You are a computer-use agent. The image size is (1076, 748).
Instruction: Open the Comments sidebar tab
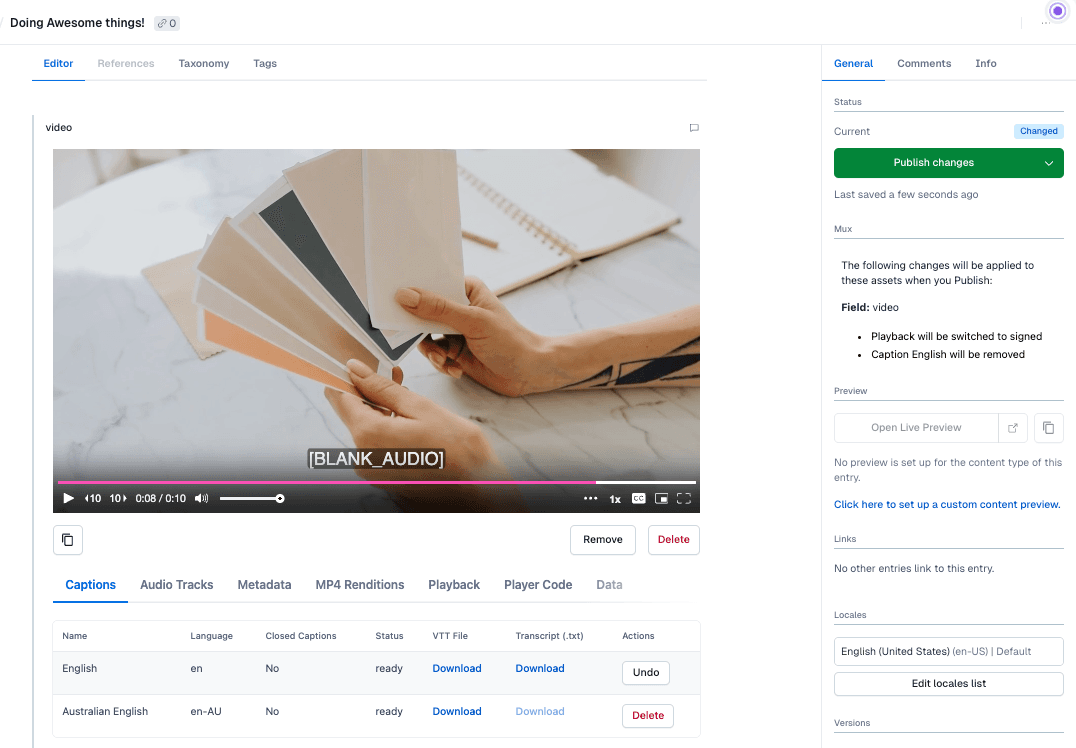pyautogui.click(x=924, y=64)
